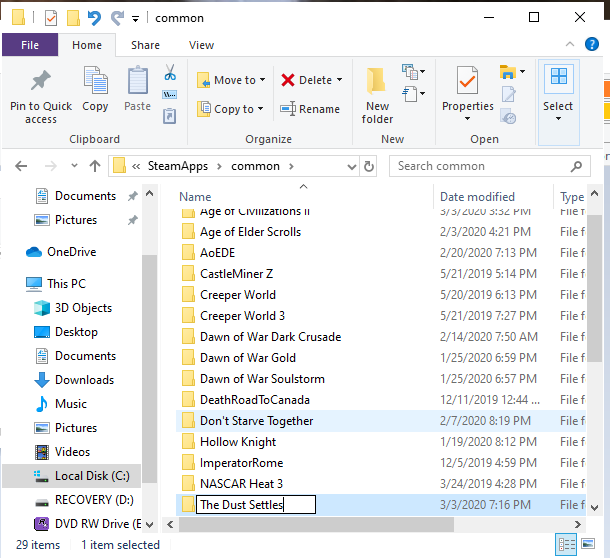Image resolution: width=610 pixels, height=558 pixels.
Task: Click the Redo arrow in title bar
Action: 117,18
